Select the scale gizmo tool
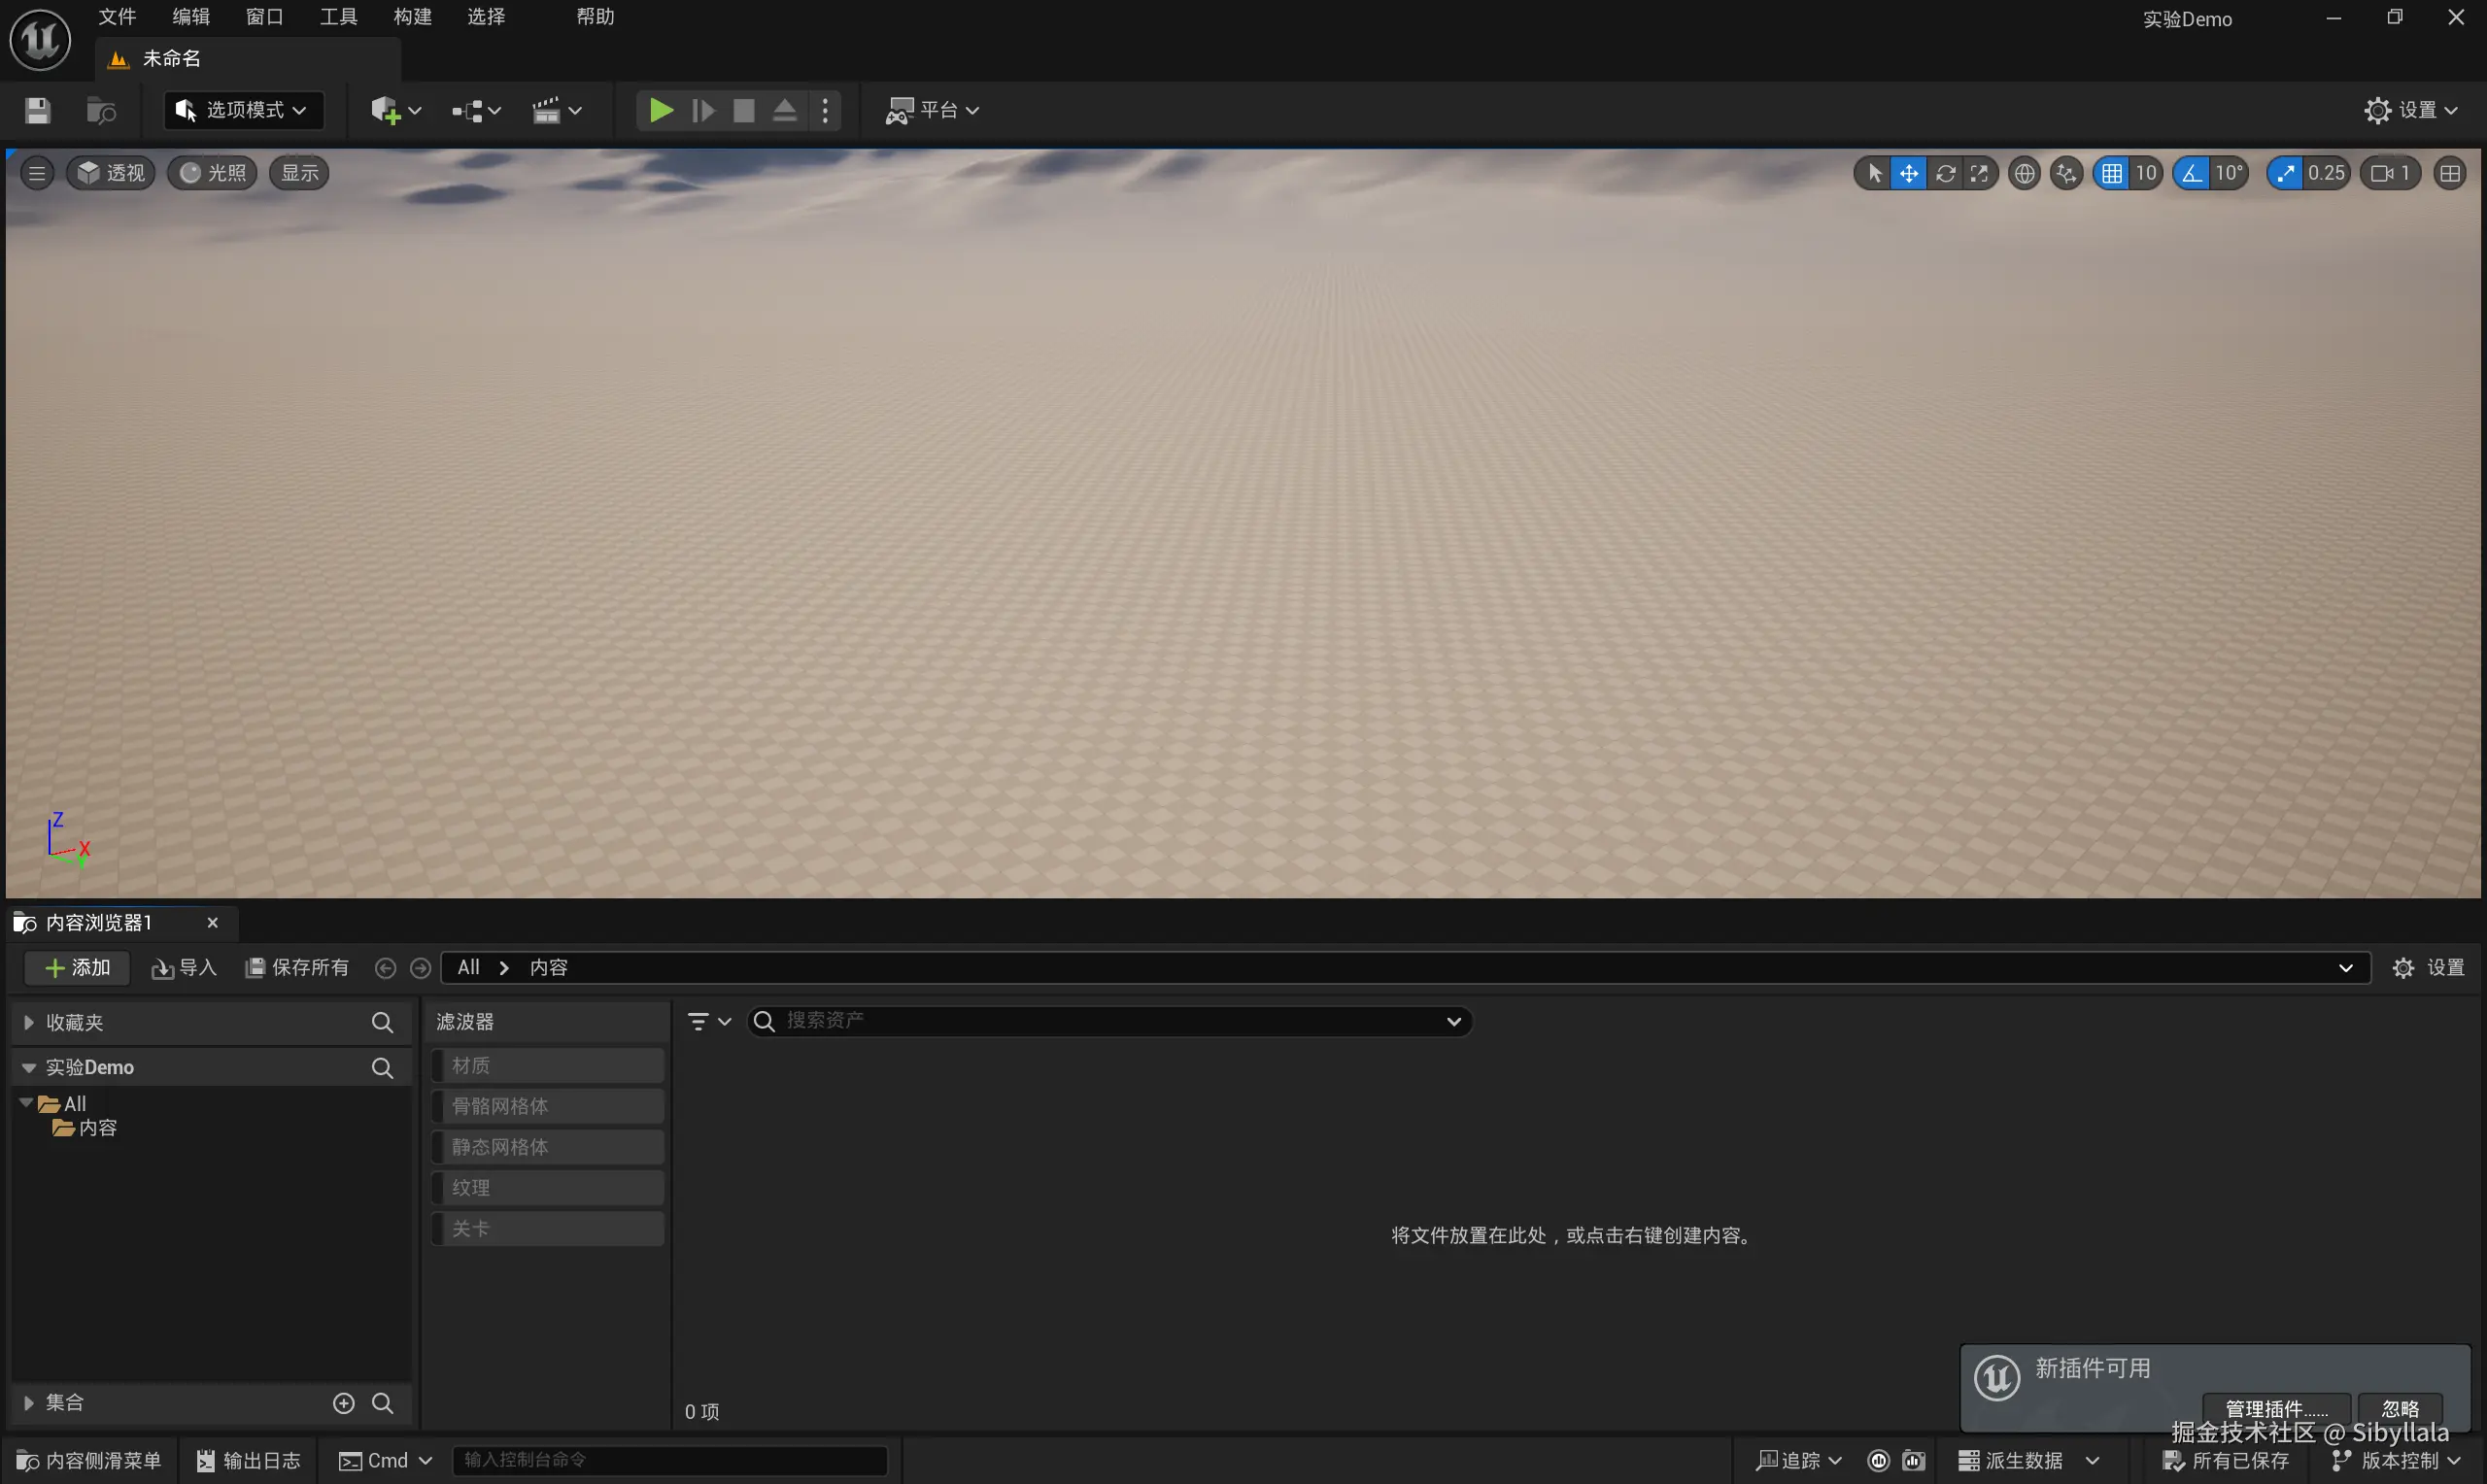The image size is (2487, 1484). coord(1979,173)
